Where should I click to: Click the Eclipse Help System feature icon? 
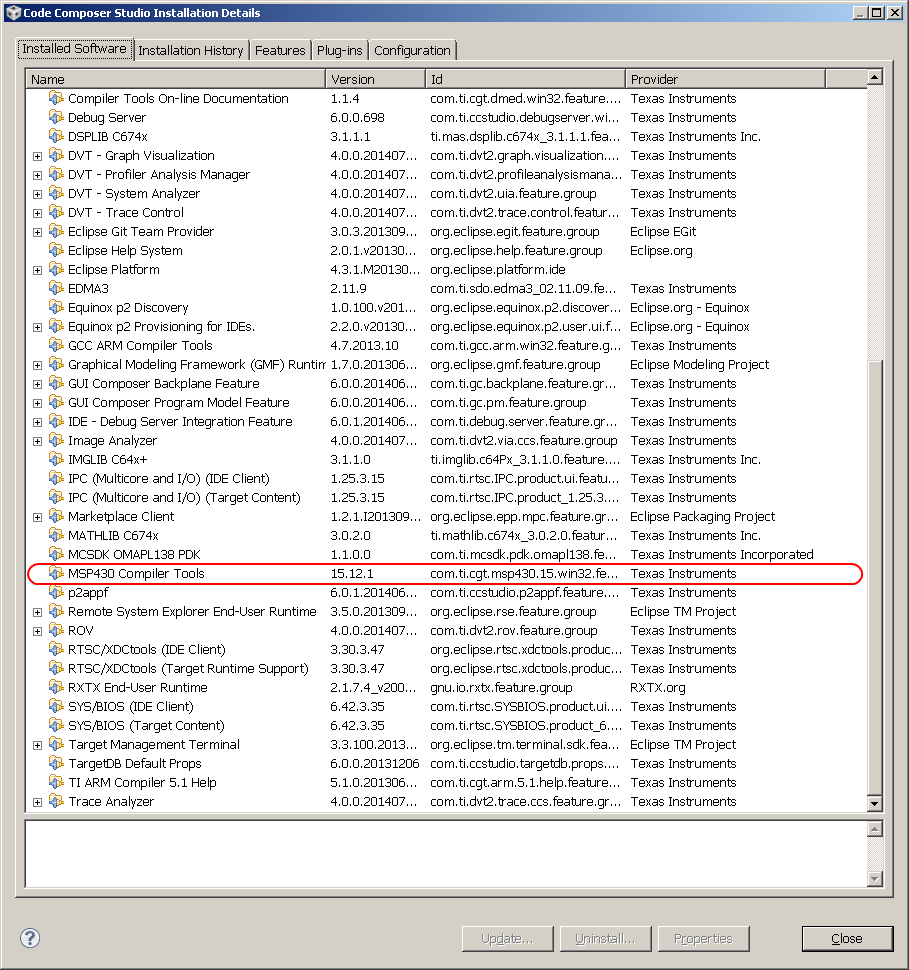[56, 251]
